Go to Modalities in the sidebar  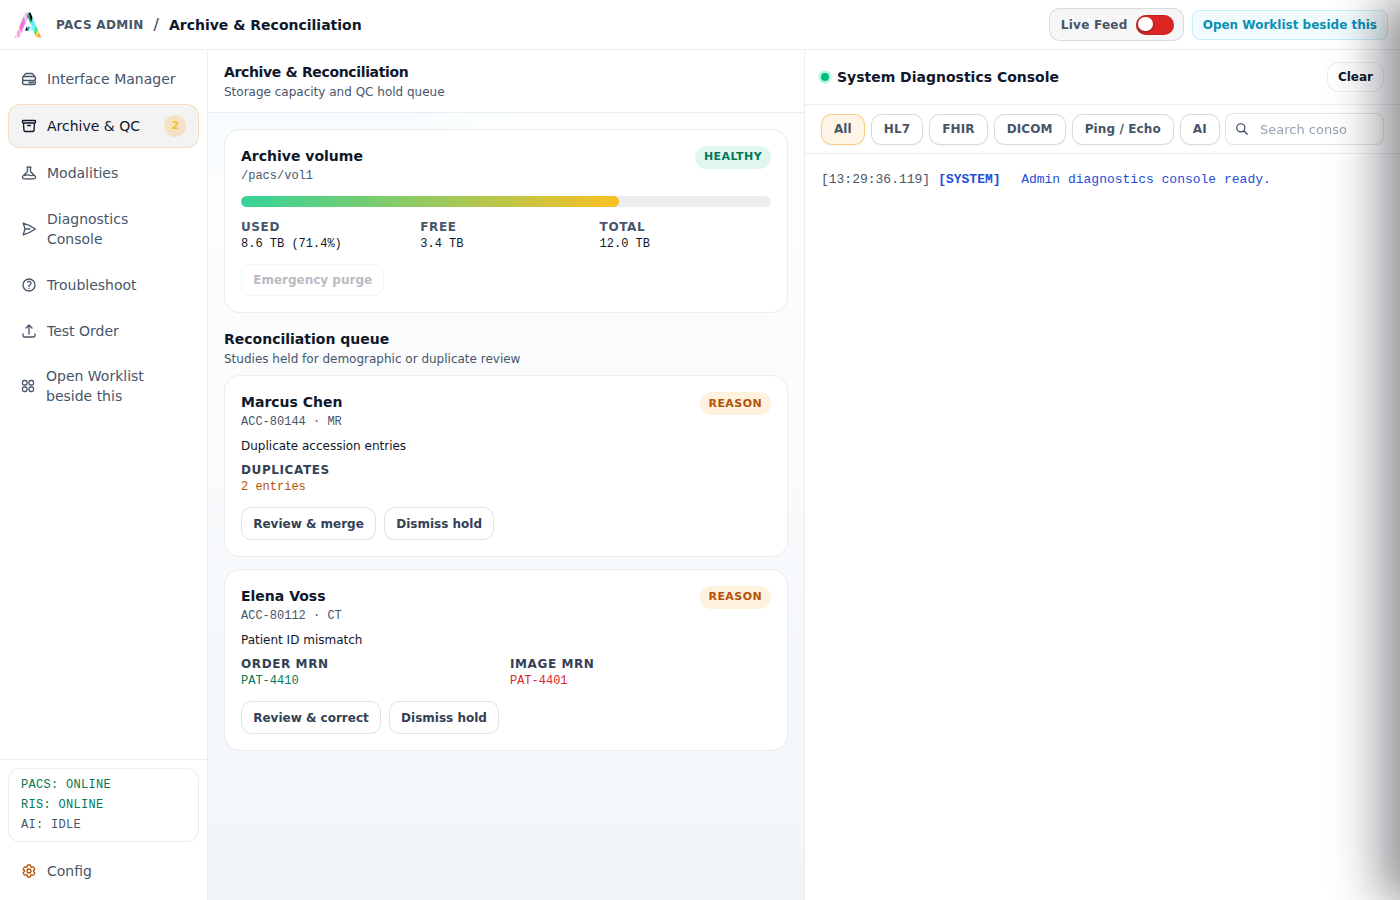[x=103, y=173]
